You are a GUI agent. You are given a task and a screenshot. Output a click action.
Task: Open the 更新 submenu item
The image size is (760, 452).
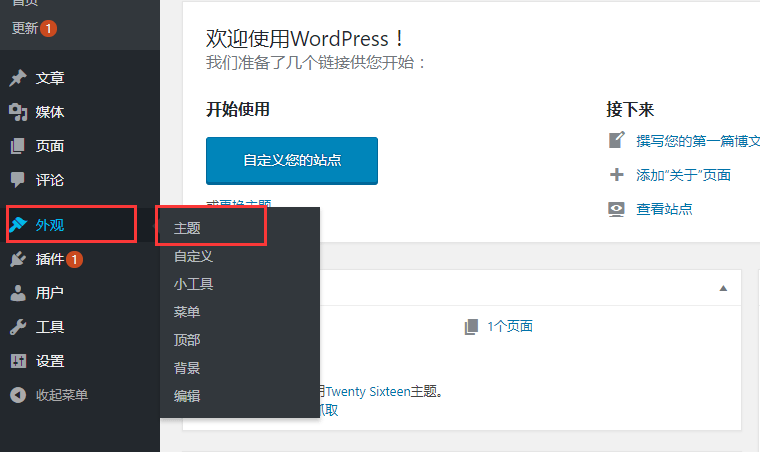point(25,29)
